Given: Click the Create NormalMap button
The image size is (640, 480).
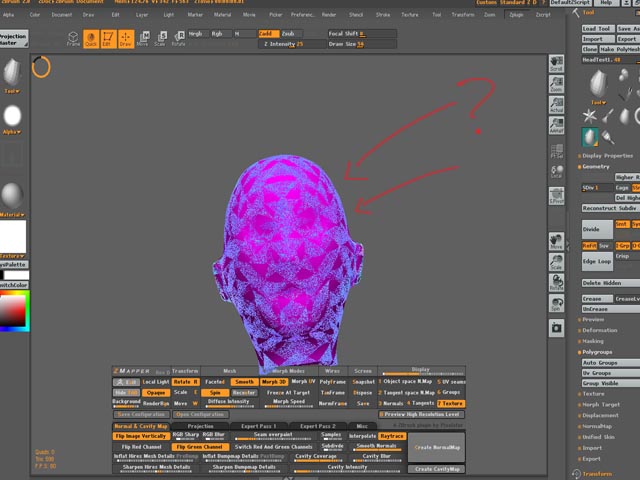Looking at the screenshot, I should (x=437, y=447).
